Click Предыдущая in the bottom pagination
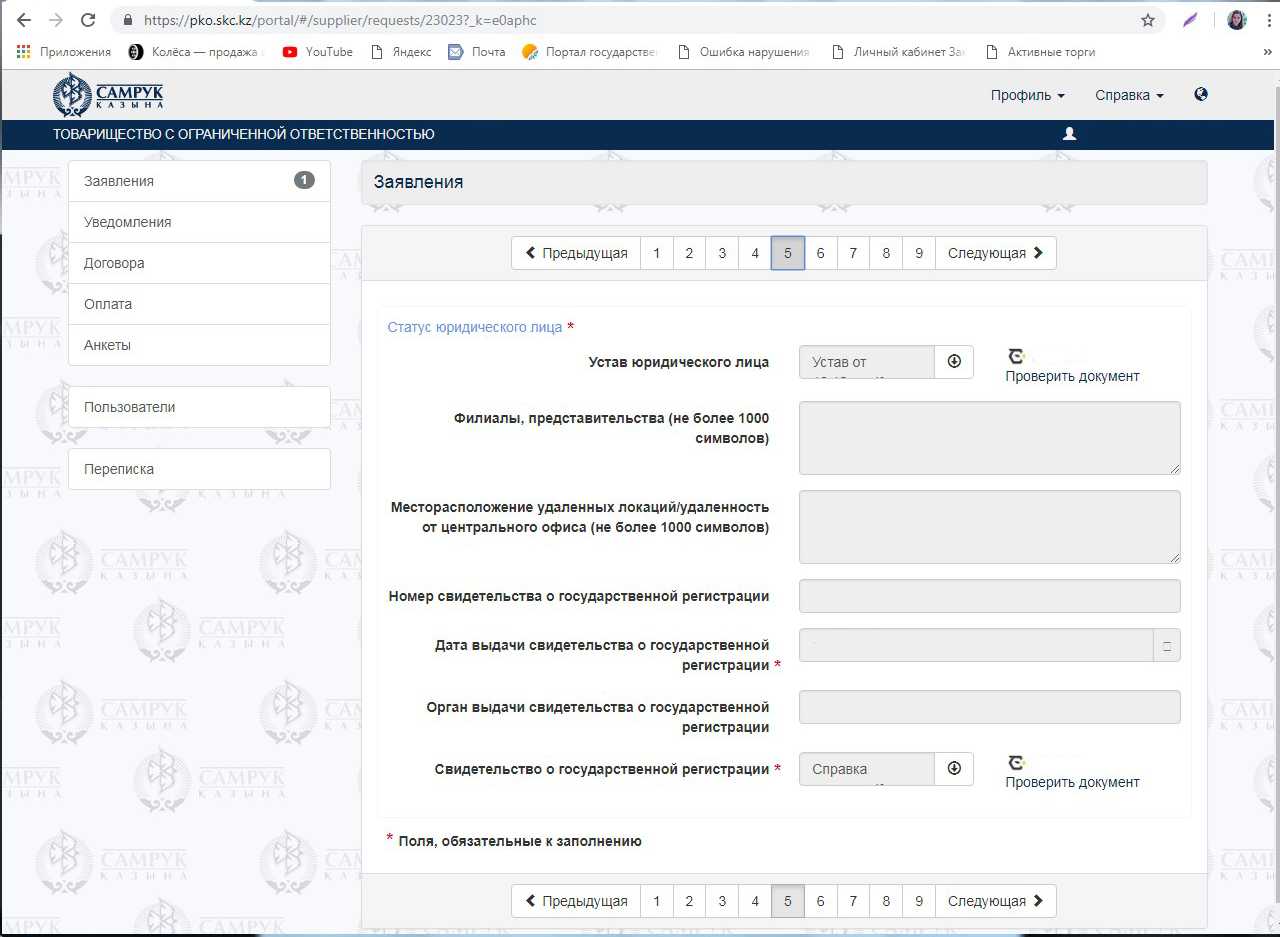1280x937 pixels. coord(576,901)
